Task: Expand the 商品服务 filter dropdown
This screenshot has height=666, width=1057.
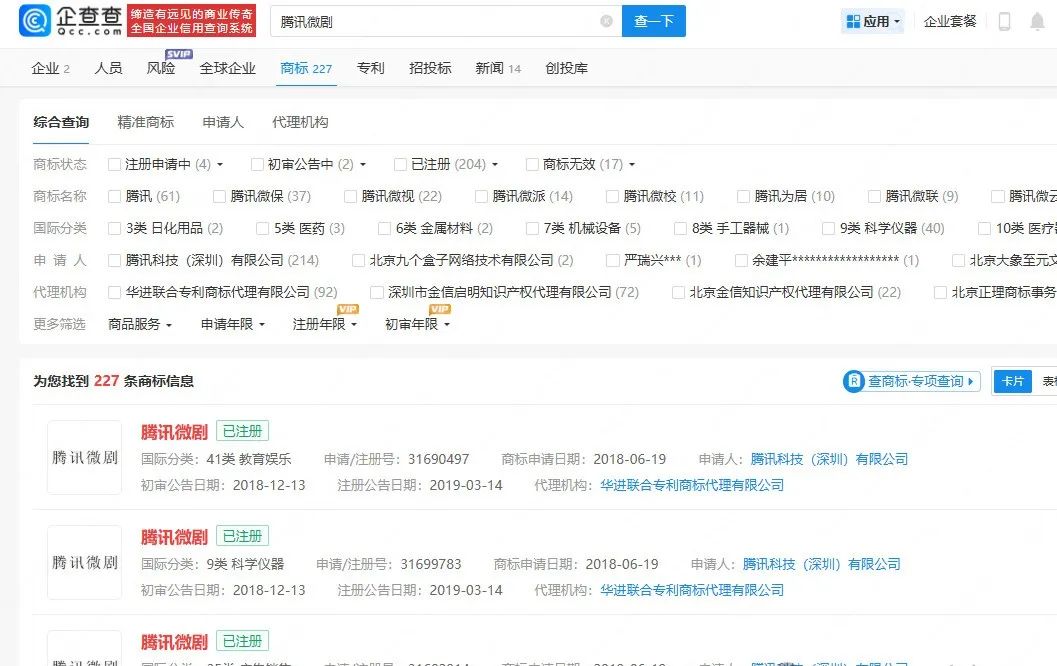Action: [140, 324]
